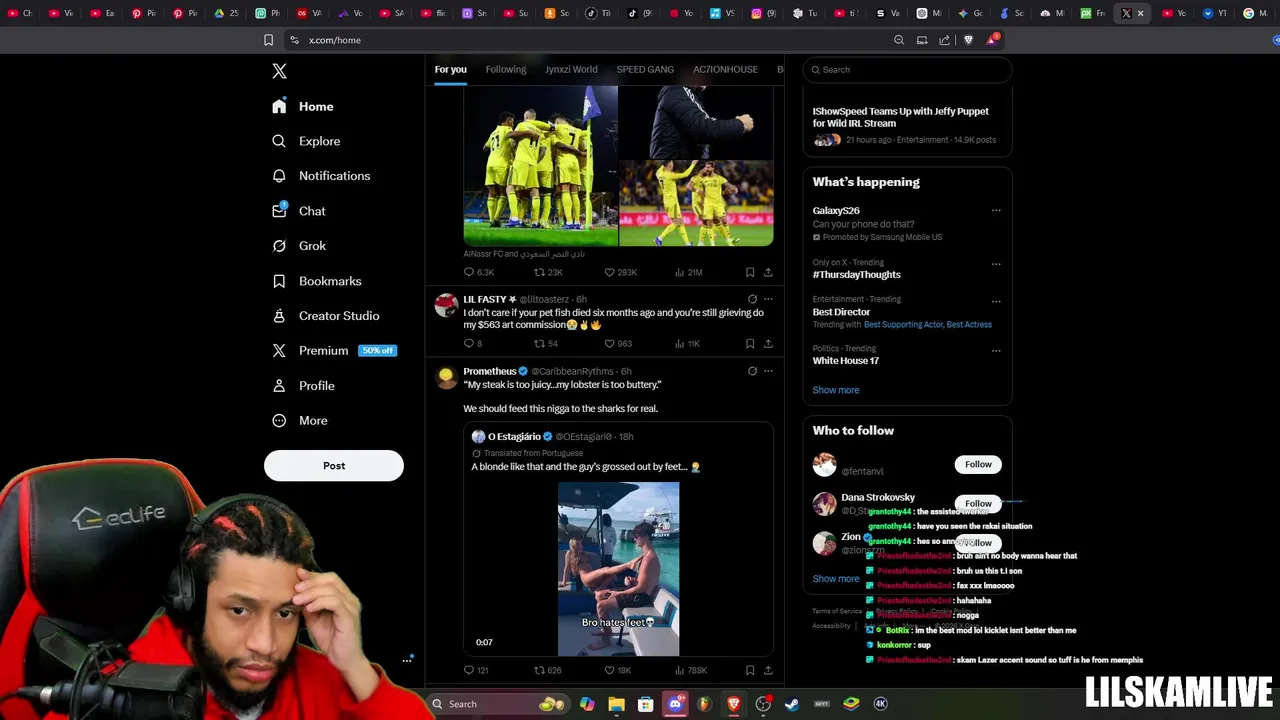Open Galaxy S26 options menu
The width and height of the screenshot is (1280, 720).
click(996, 211)
